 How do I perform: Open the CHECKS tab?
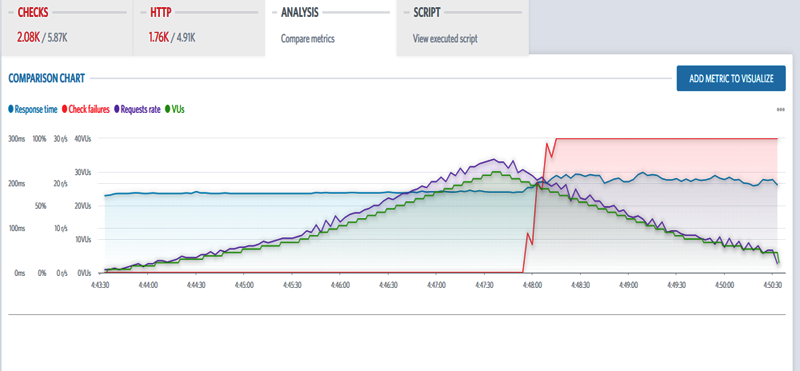coord(66,27)
